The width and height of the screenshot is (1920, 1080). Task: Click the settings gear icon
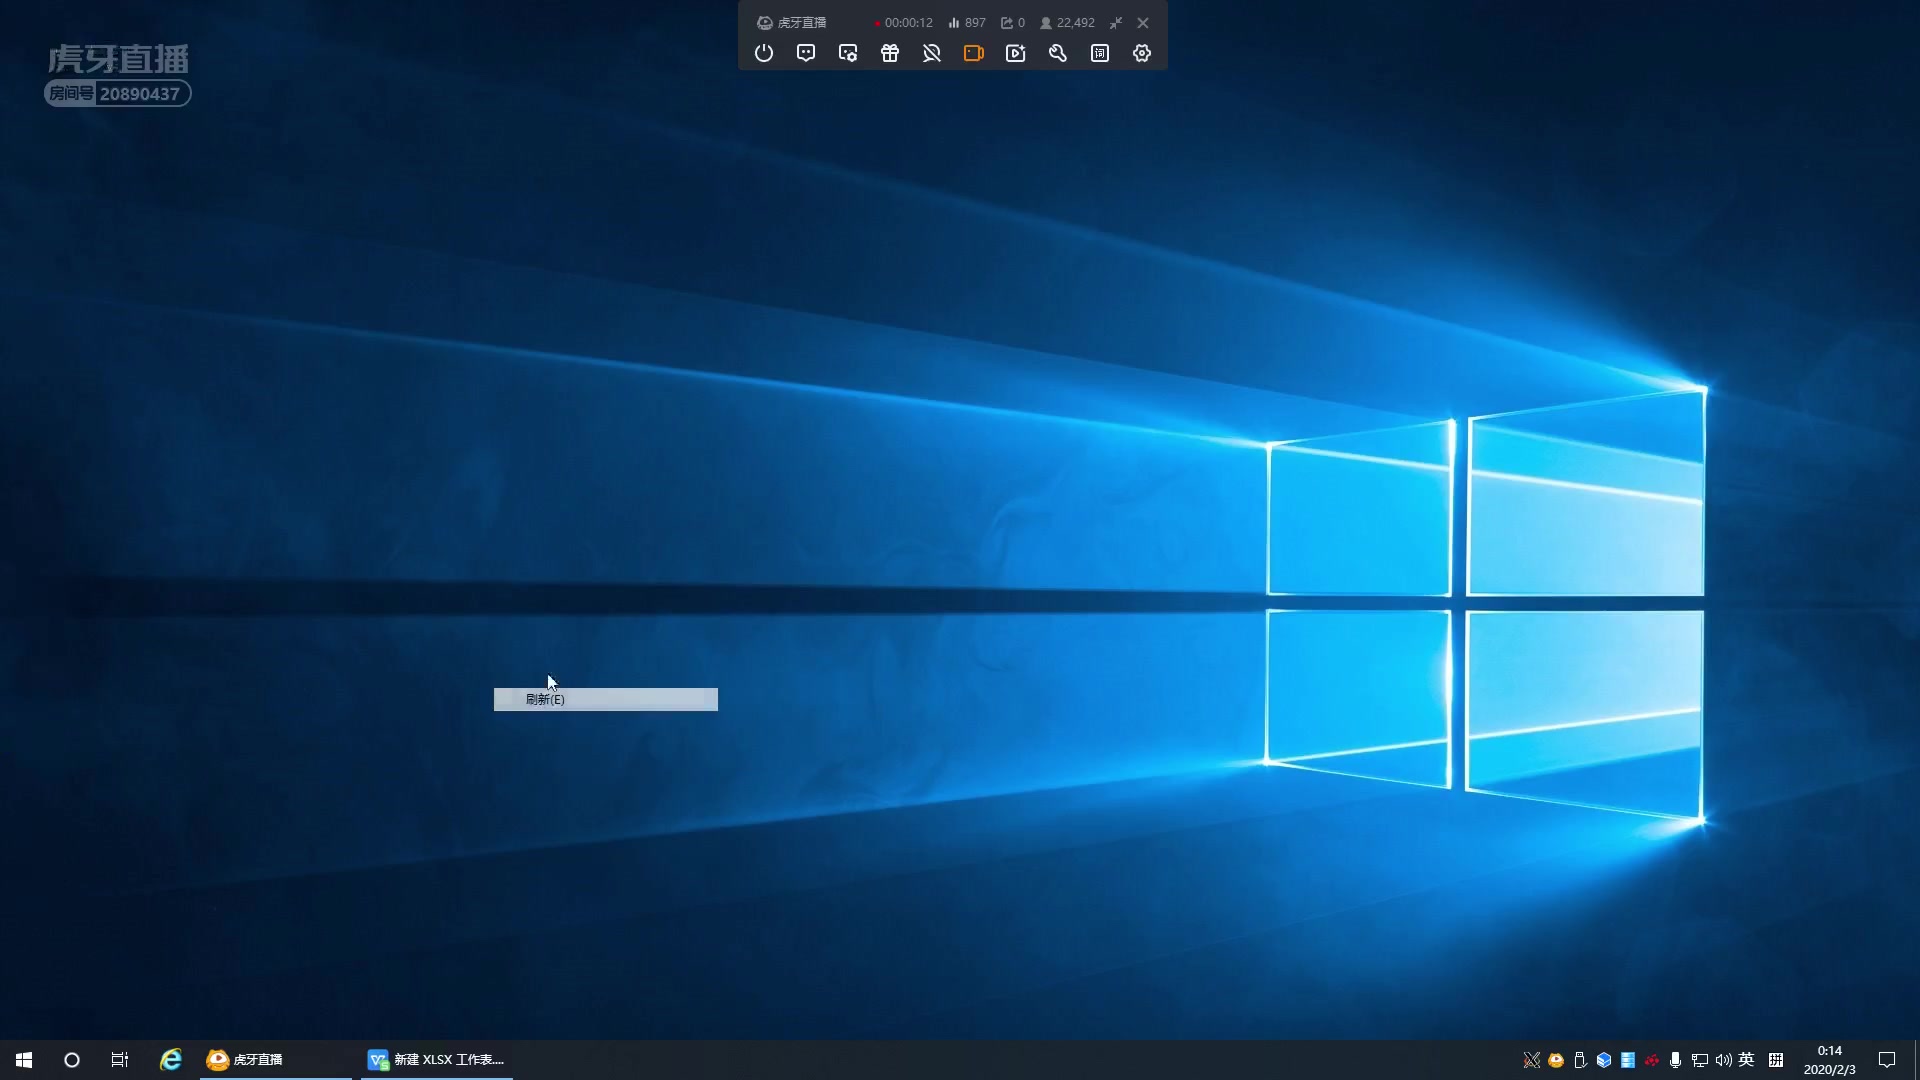point(1141,53)
